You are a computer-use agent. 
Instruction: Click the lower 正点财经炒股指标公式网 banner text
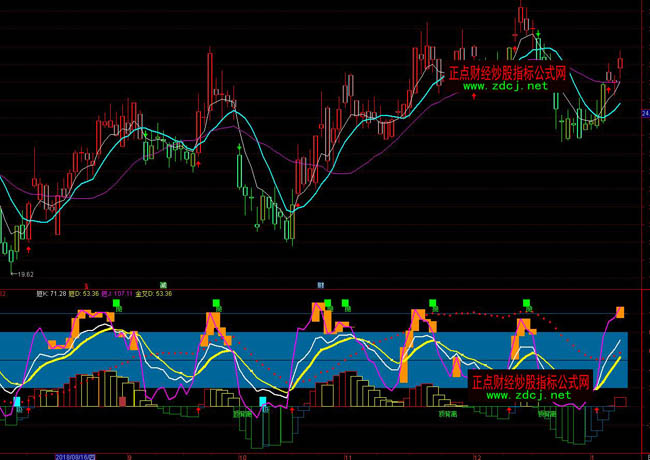click(x=530, y=381)
